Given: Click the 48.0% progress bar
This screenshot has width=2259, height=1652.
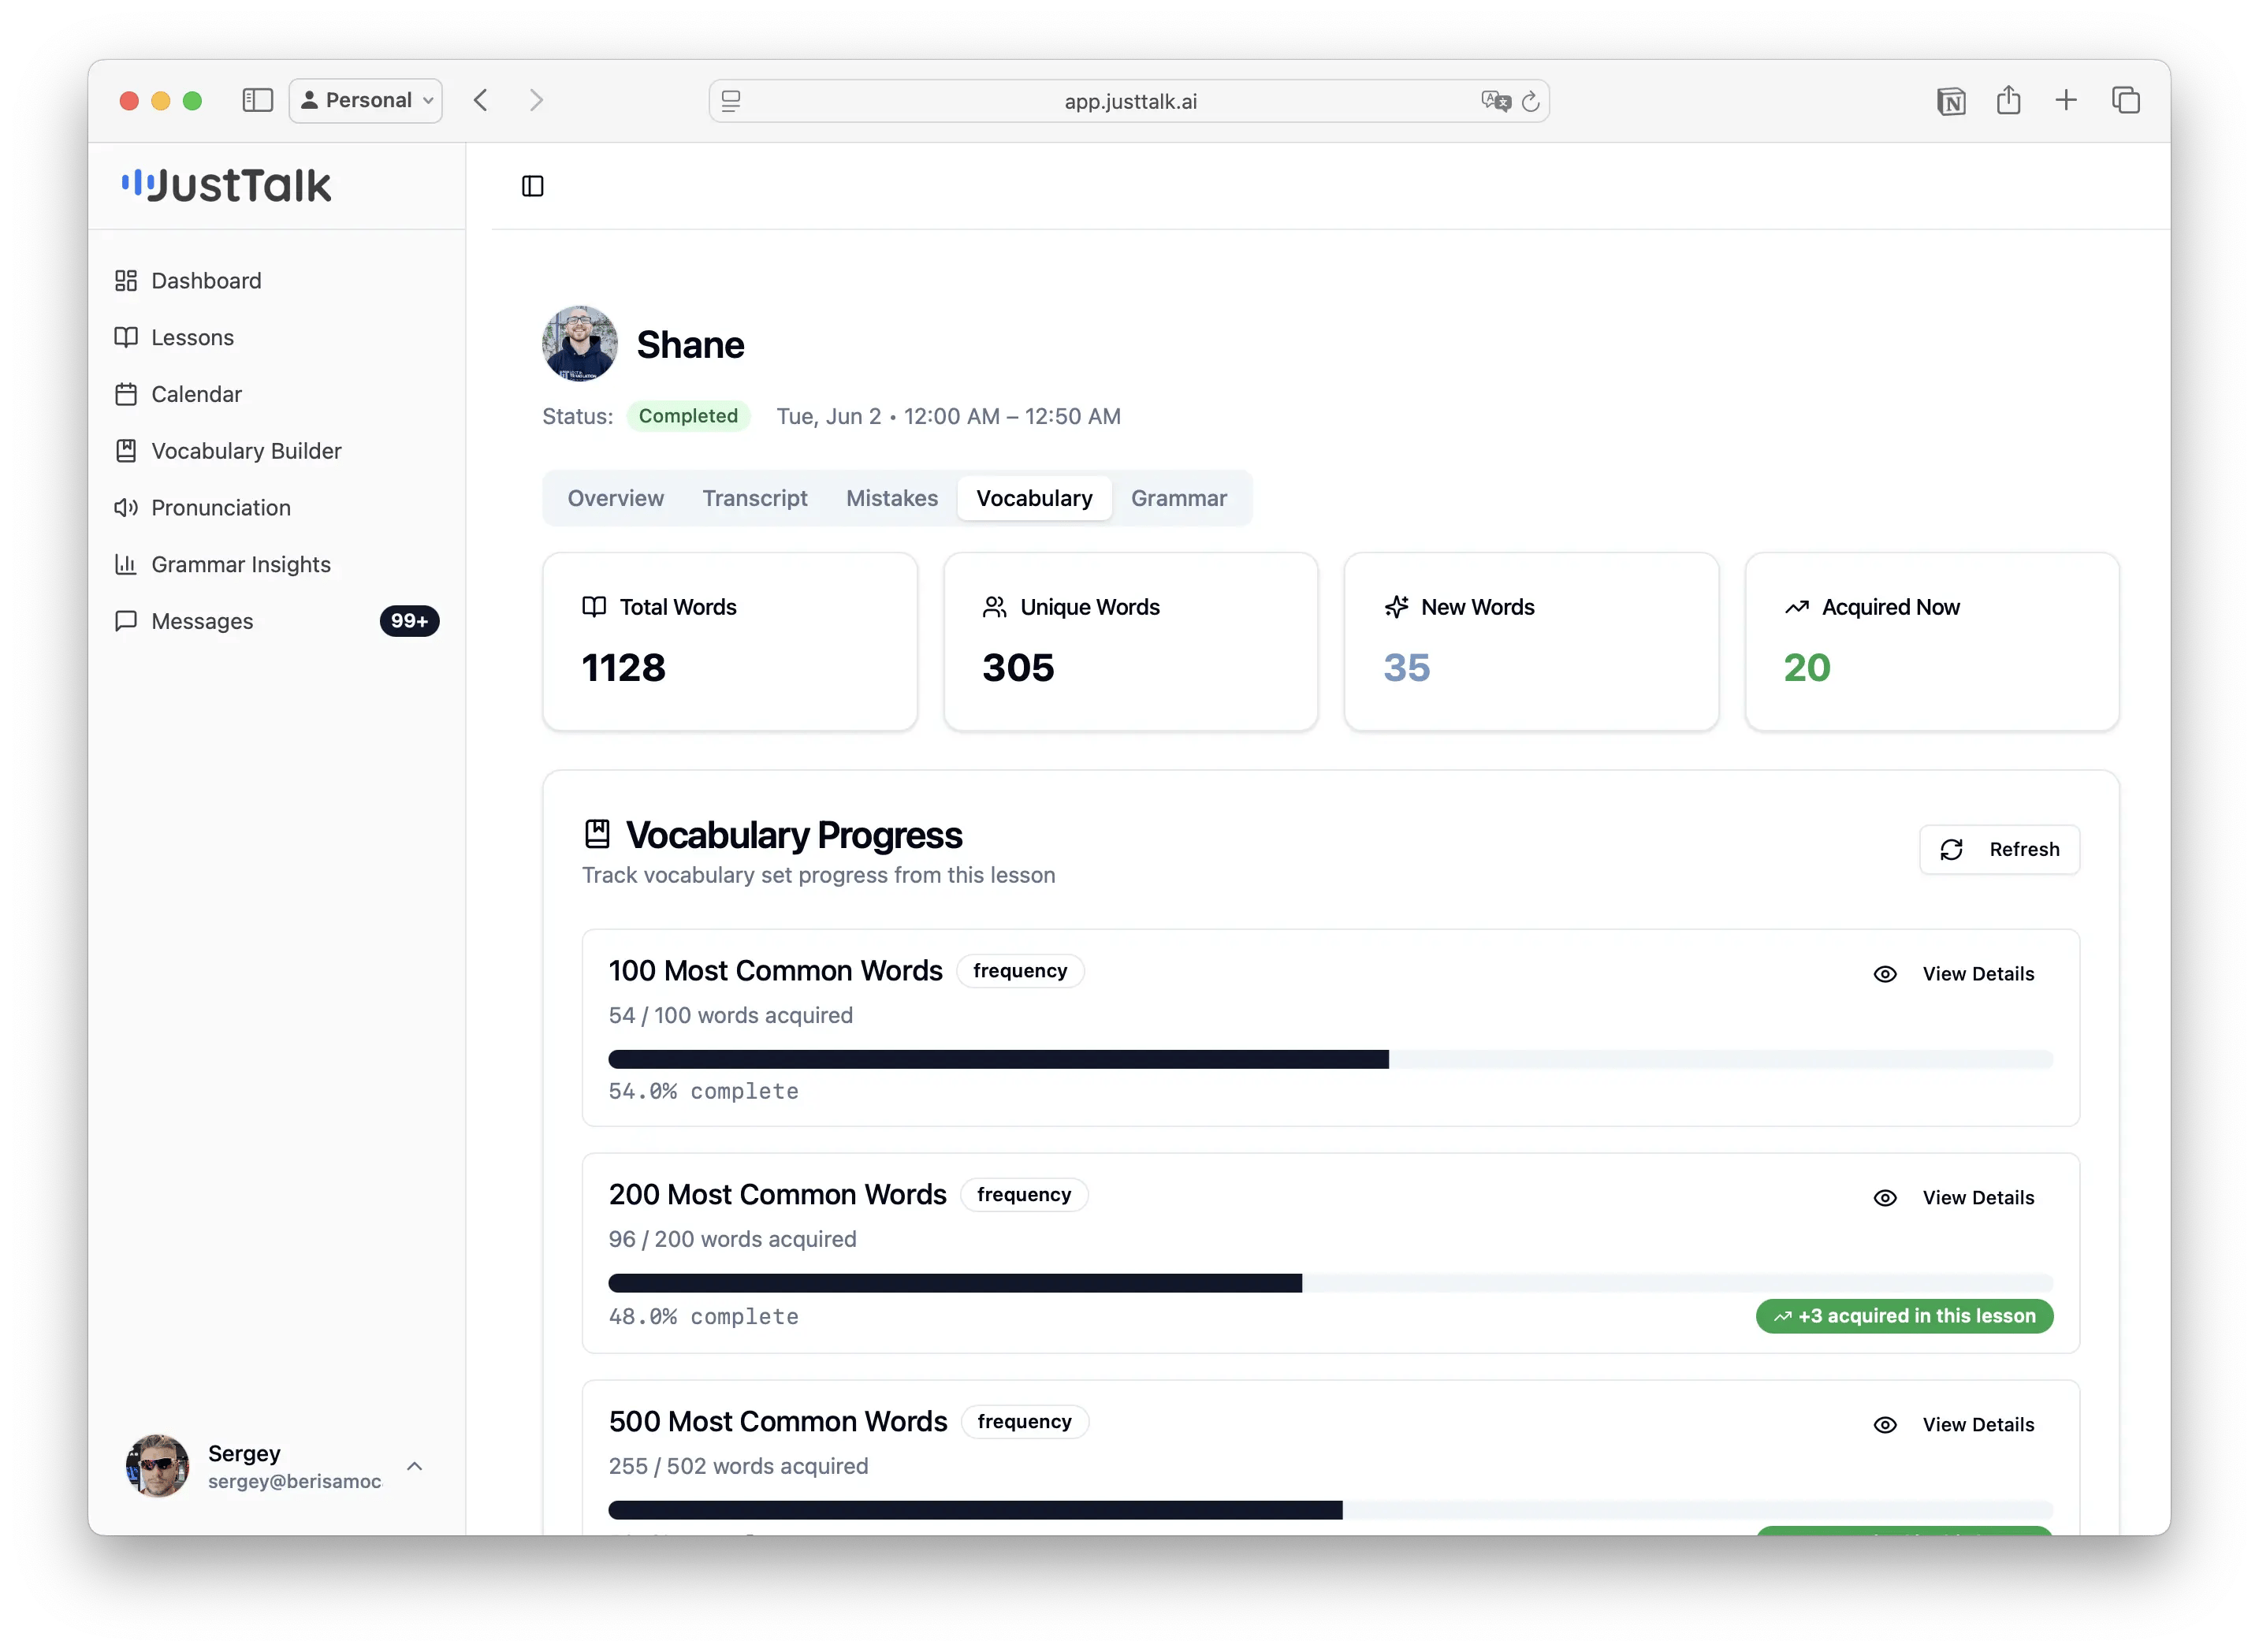Looking at the screenshot, I should point(1331,1283).
